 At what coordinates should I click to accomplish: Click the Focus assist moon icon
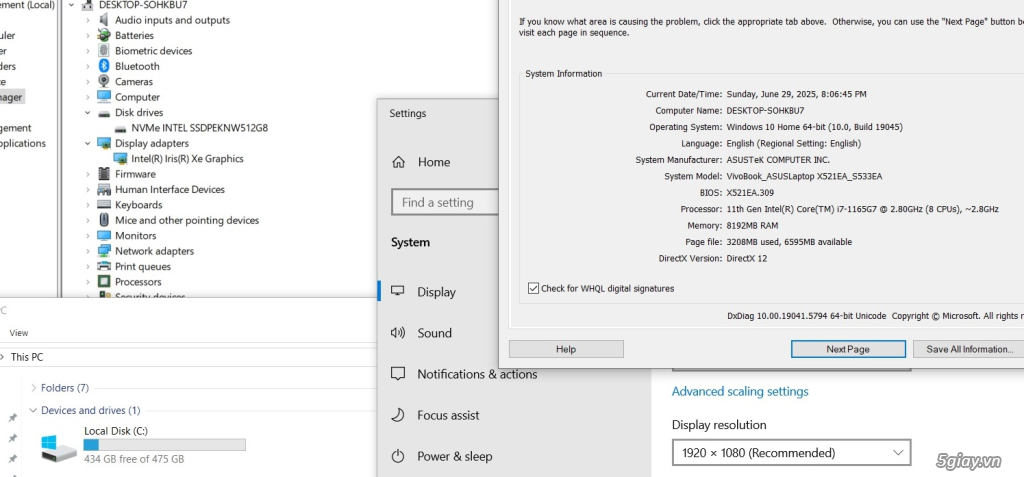tap(398, 415)
